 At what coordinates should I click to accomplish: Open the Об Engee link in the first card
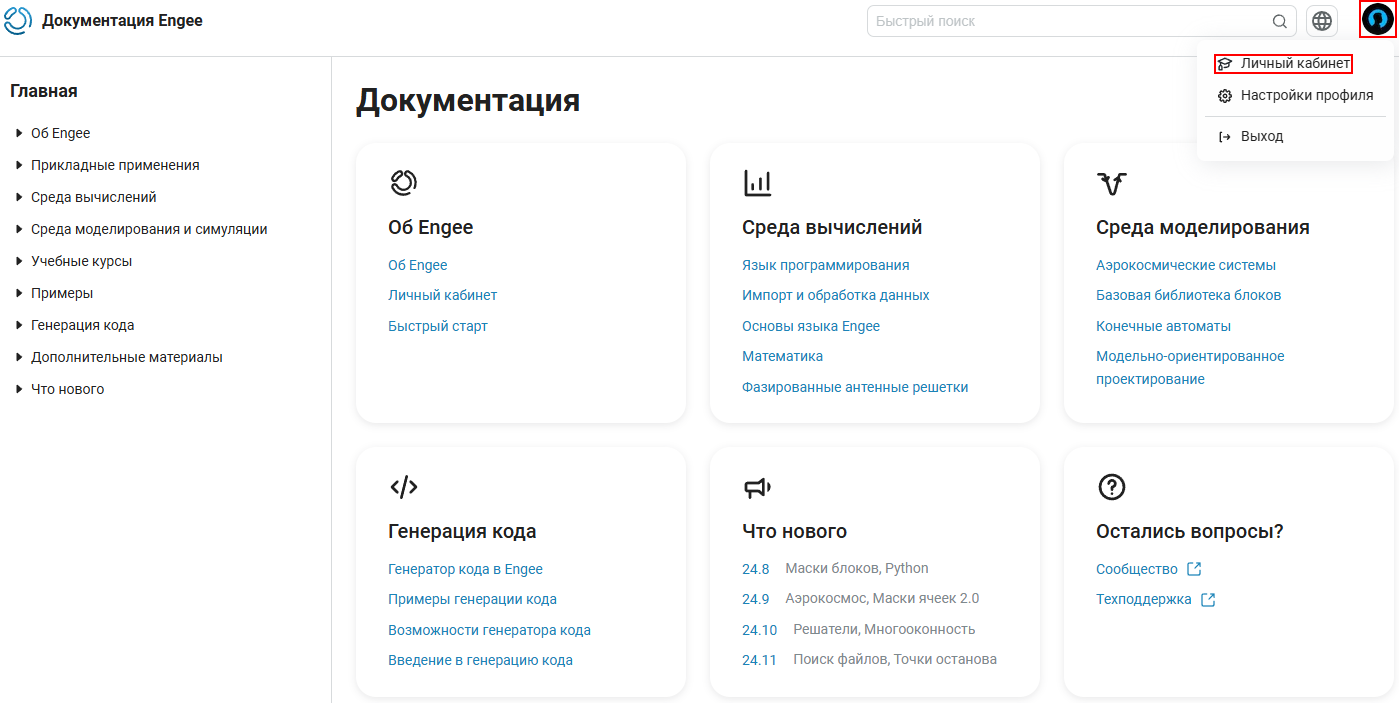418,265
